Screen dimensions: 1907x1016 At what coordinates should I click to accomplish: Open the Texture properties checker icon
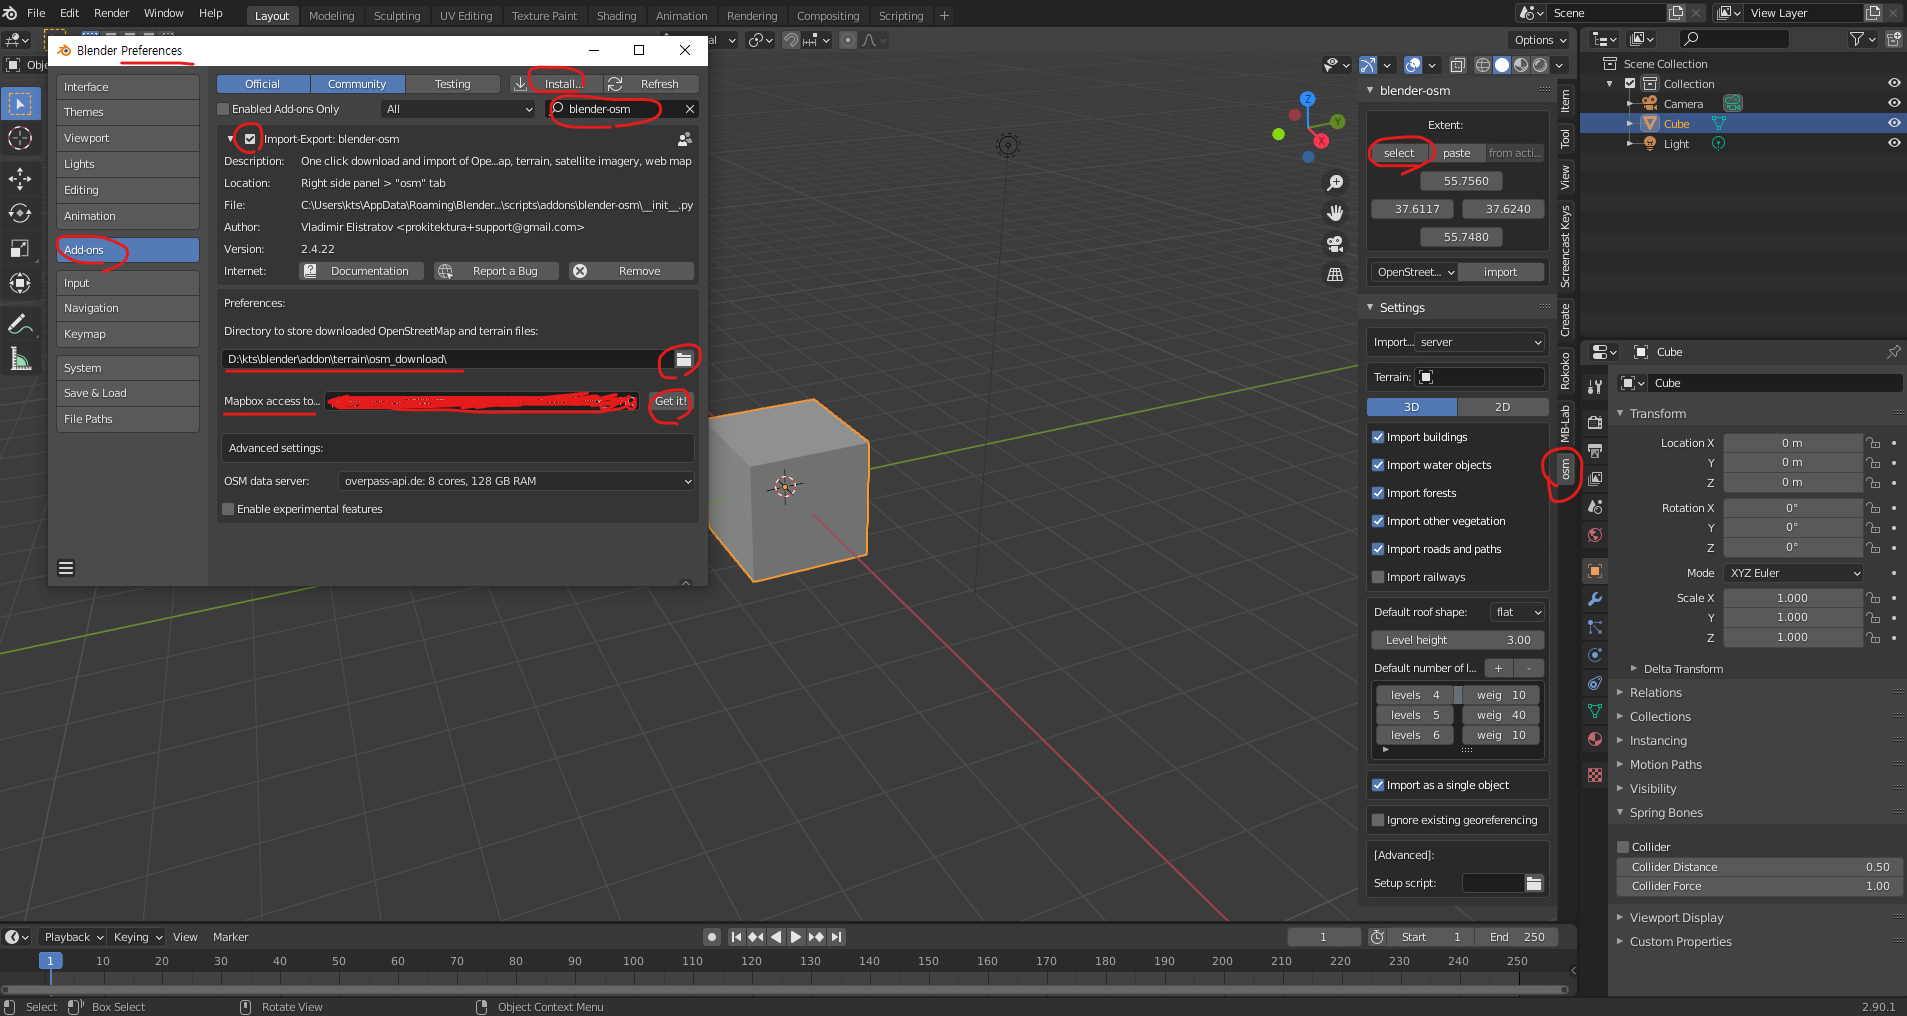[1595, 775]
